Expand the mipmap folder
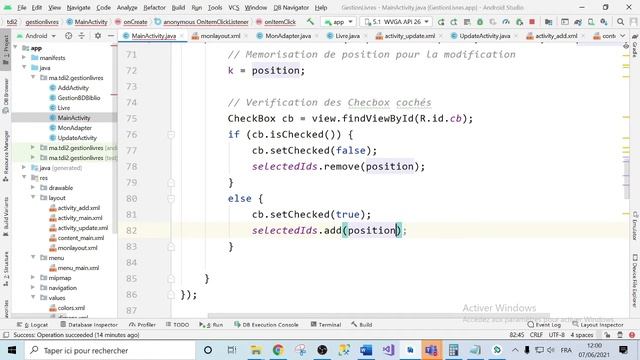The height and width of the screenshot is (360, 640). point(33,278)
